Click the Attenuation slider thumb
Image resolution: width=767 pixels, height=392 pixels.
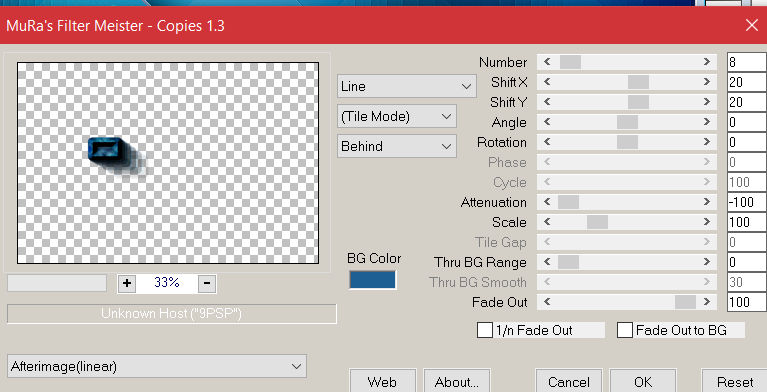(568, 202)
